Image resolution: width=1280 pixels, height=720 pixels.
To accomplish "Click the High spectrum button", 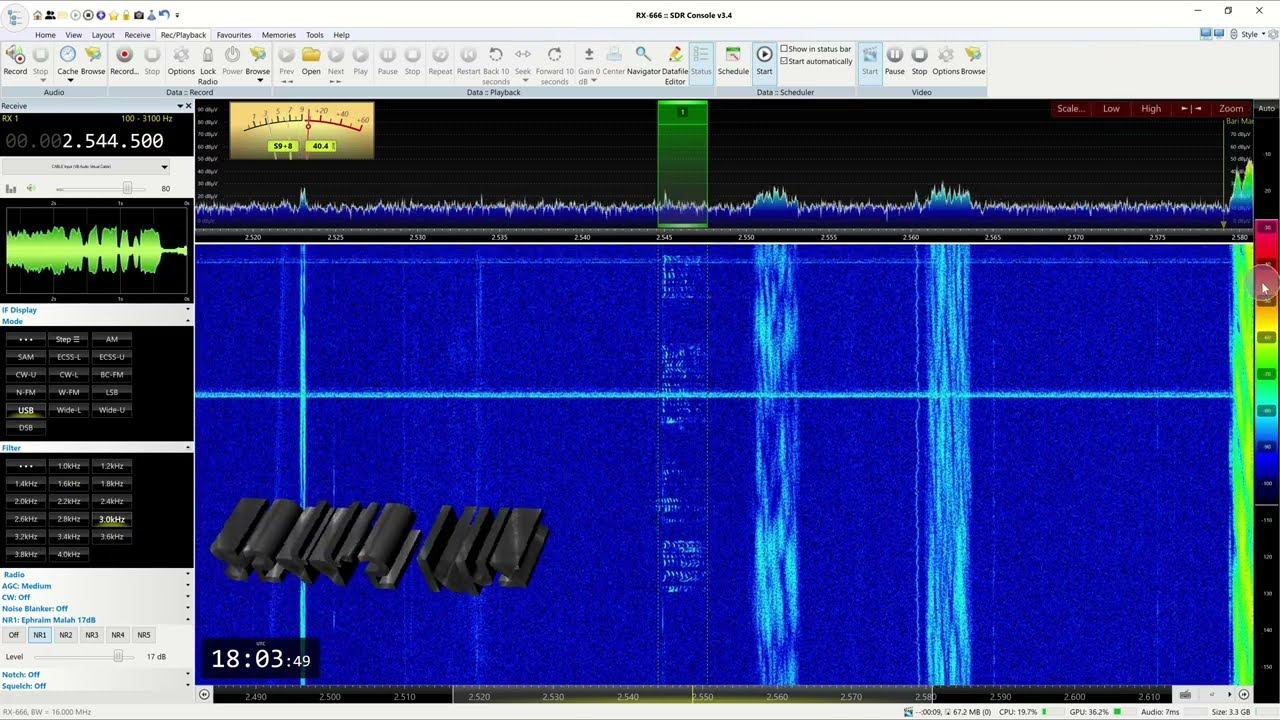I will pyautogui.click(x=1151, y=108).
